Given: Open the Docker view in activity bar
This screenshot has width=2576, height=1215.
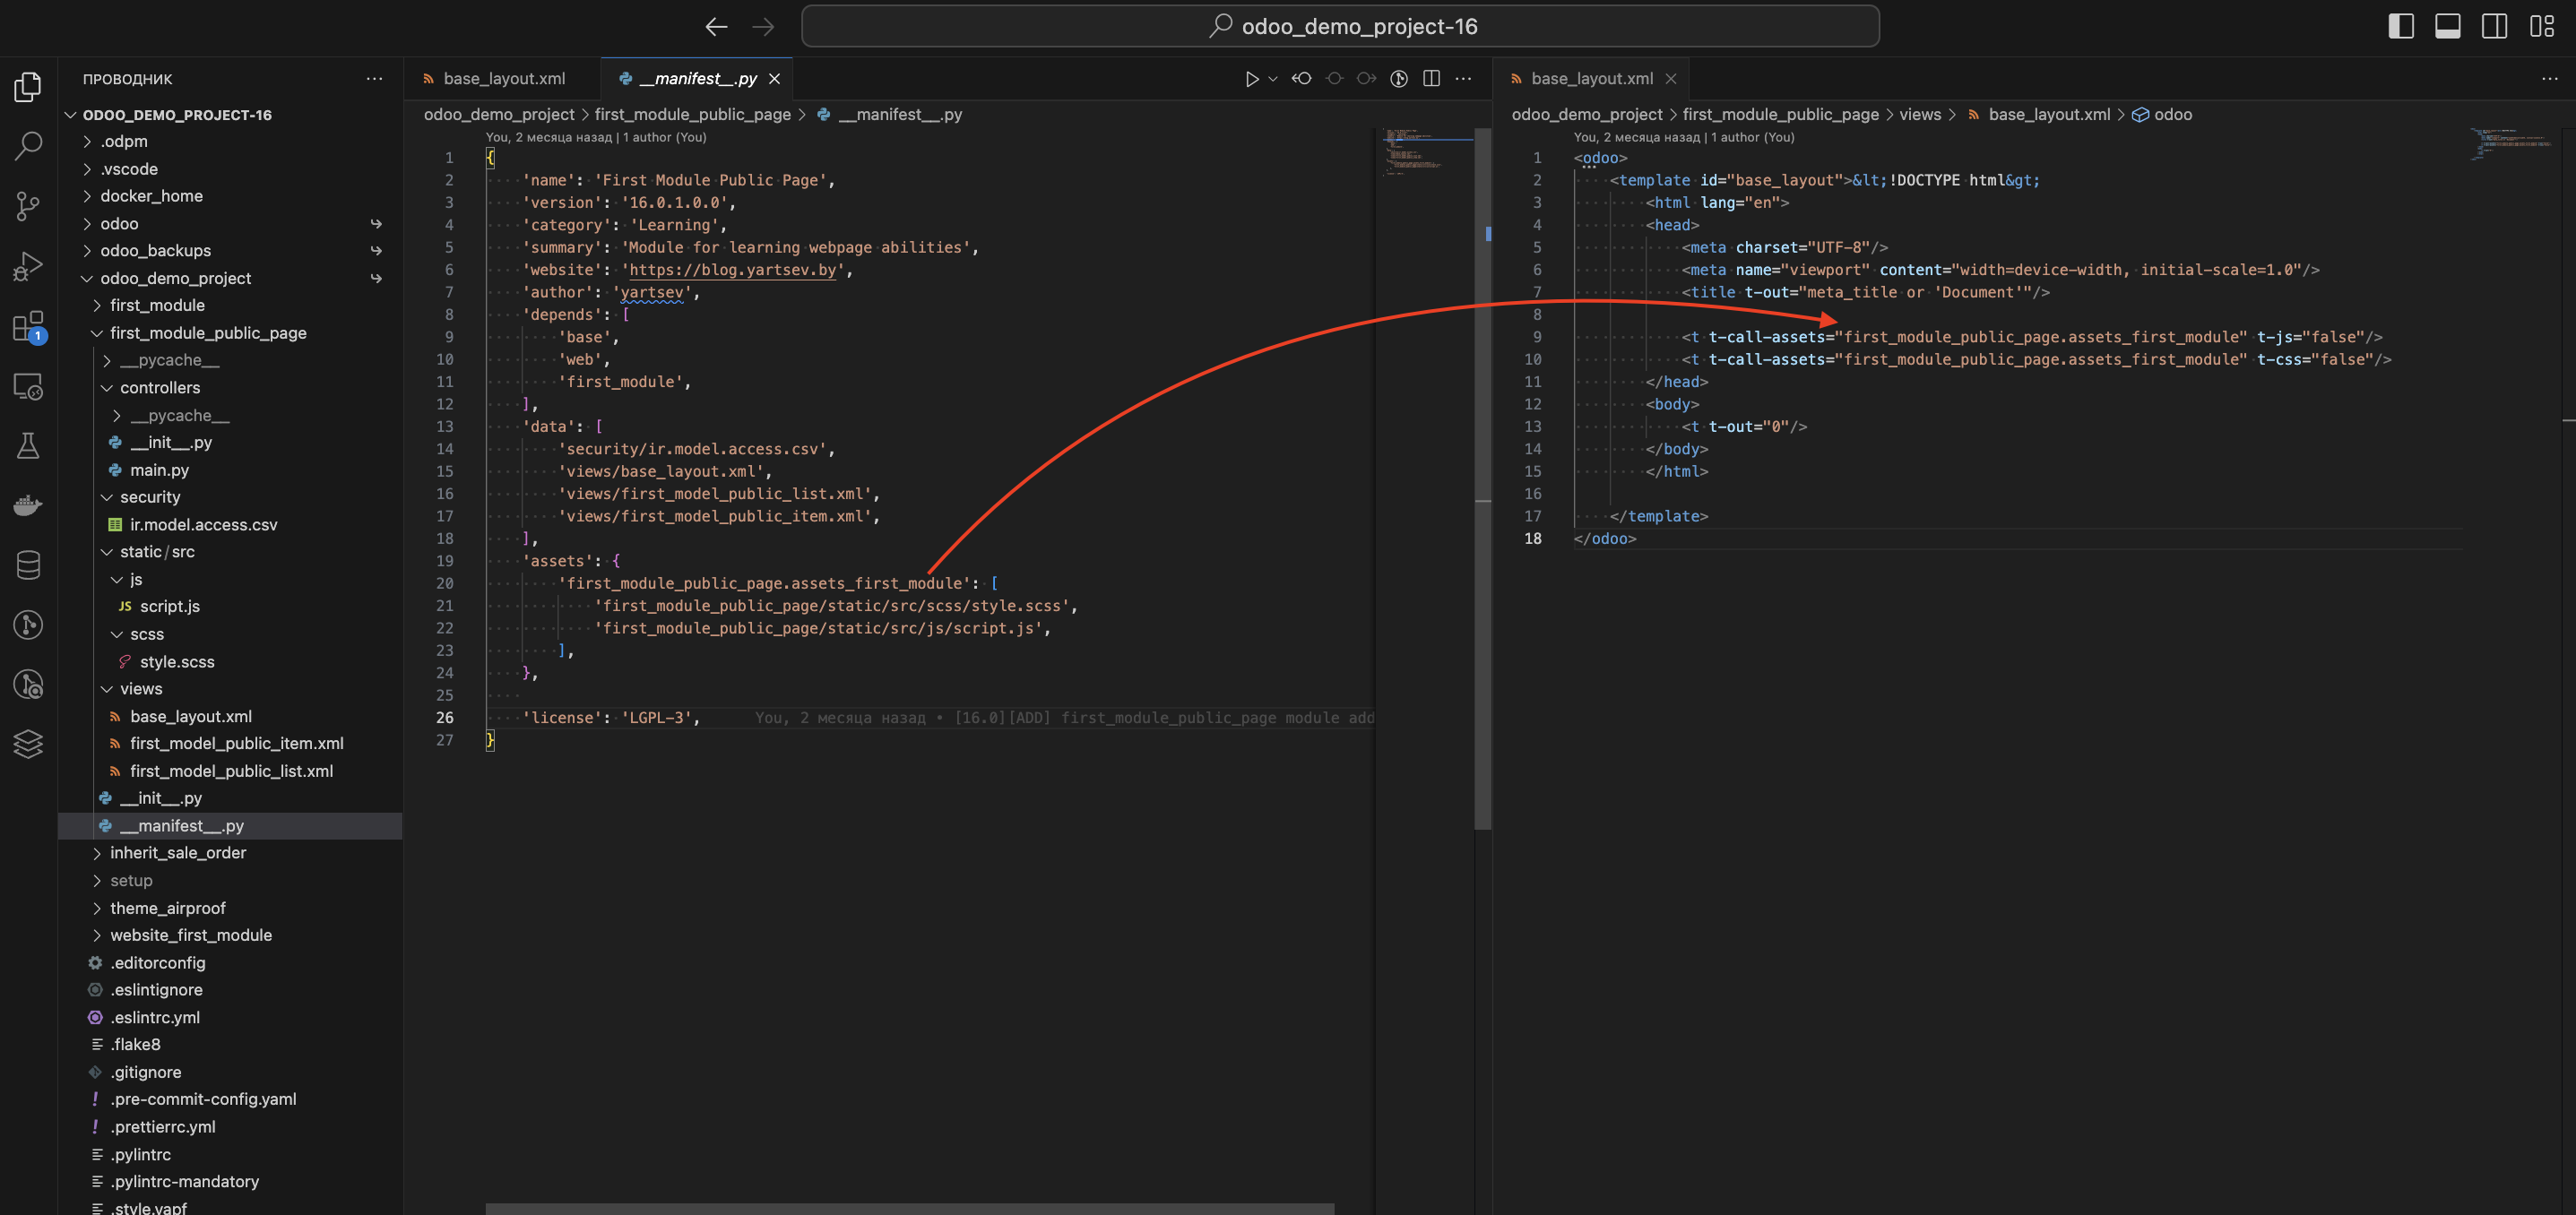Looking at the screenshot, I should click(28, 505).
